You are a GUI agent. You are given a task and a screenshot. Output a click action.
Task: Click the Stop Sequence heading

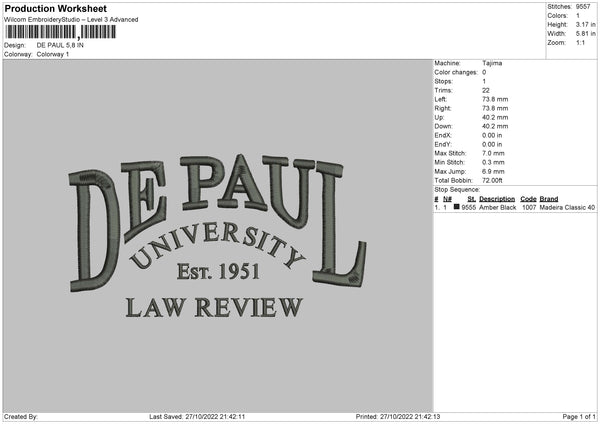tap(457, 190)
